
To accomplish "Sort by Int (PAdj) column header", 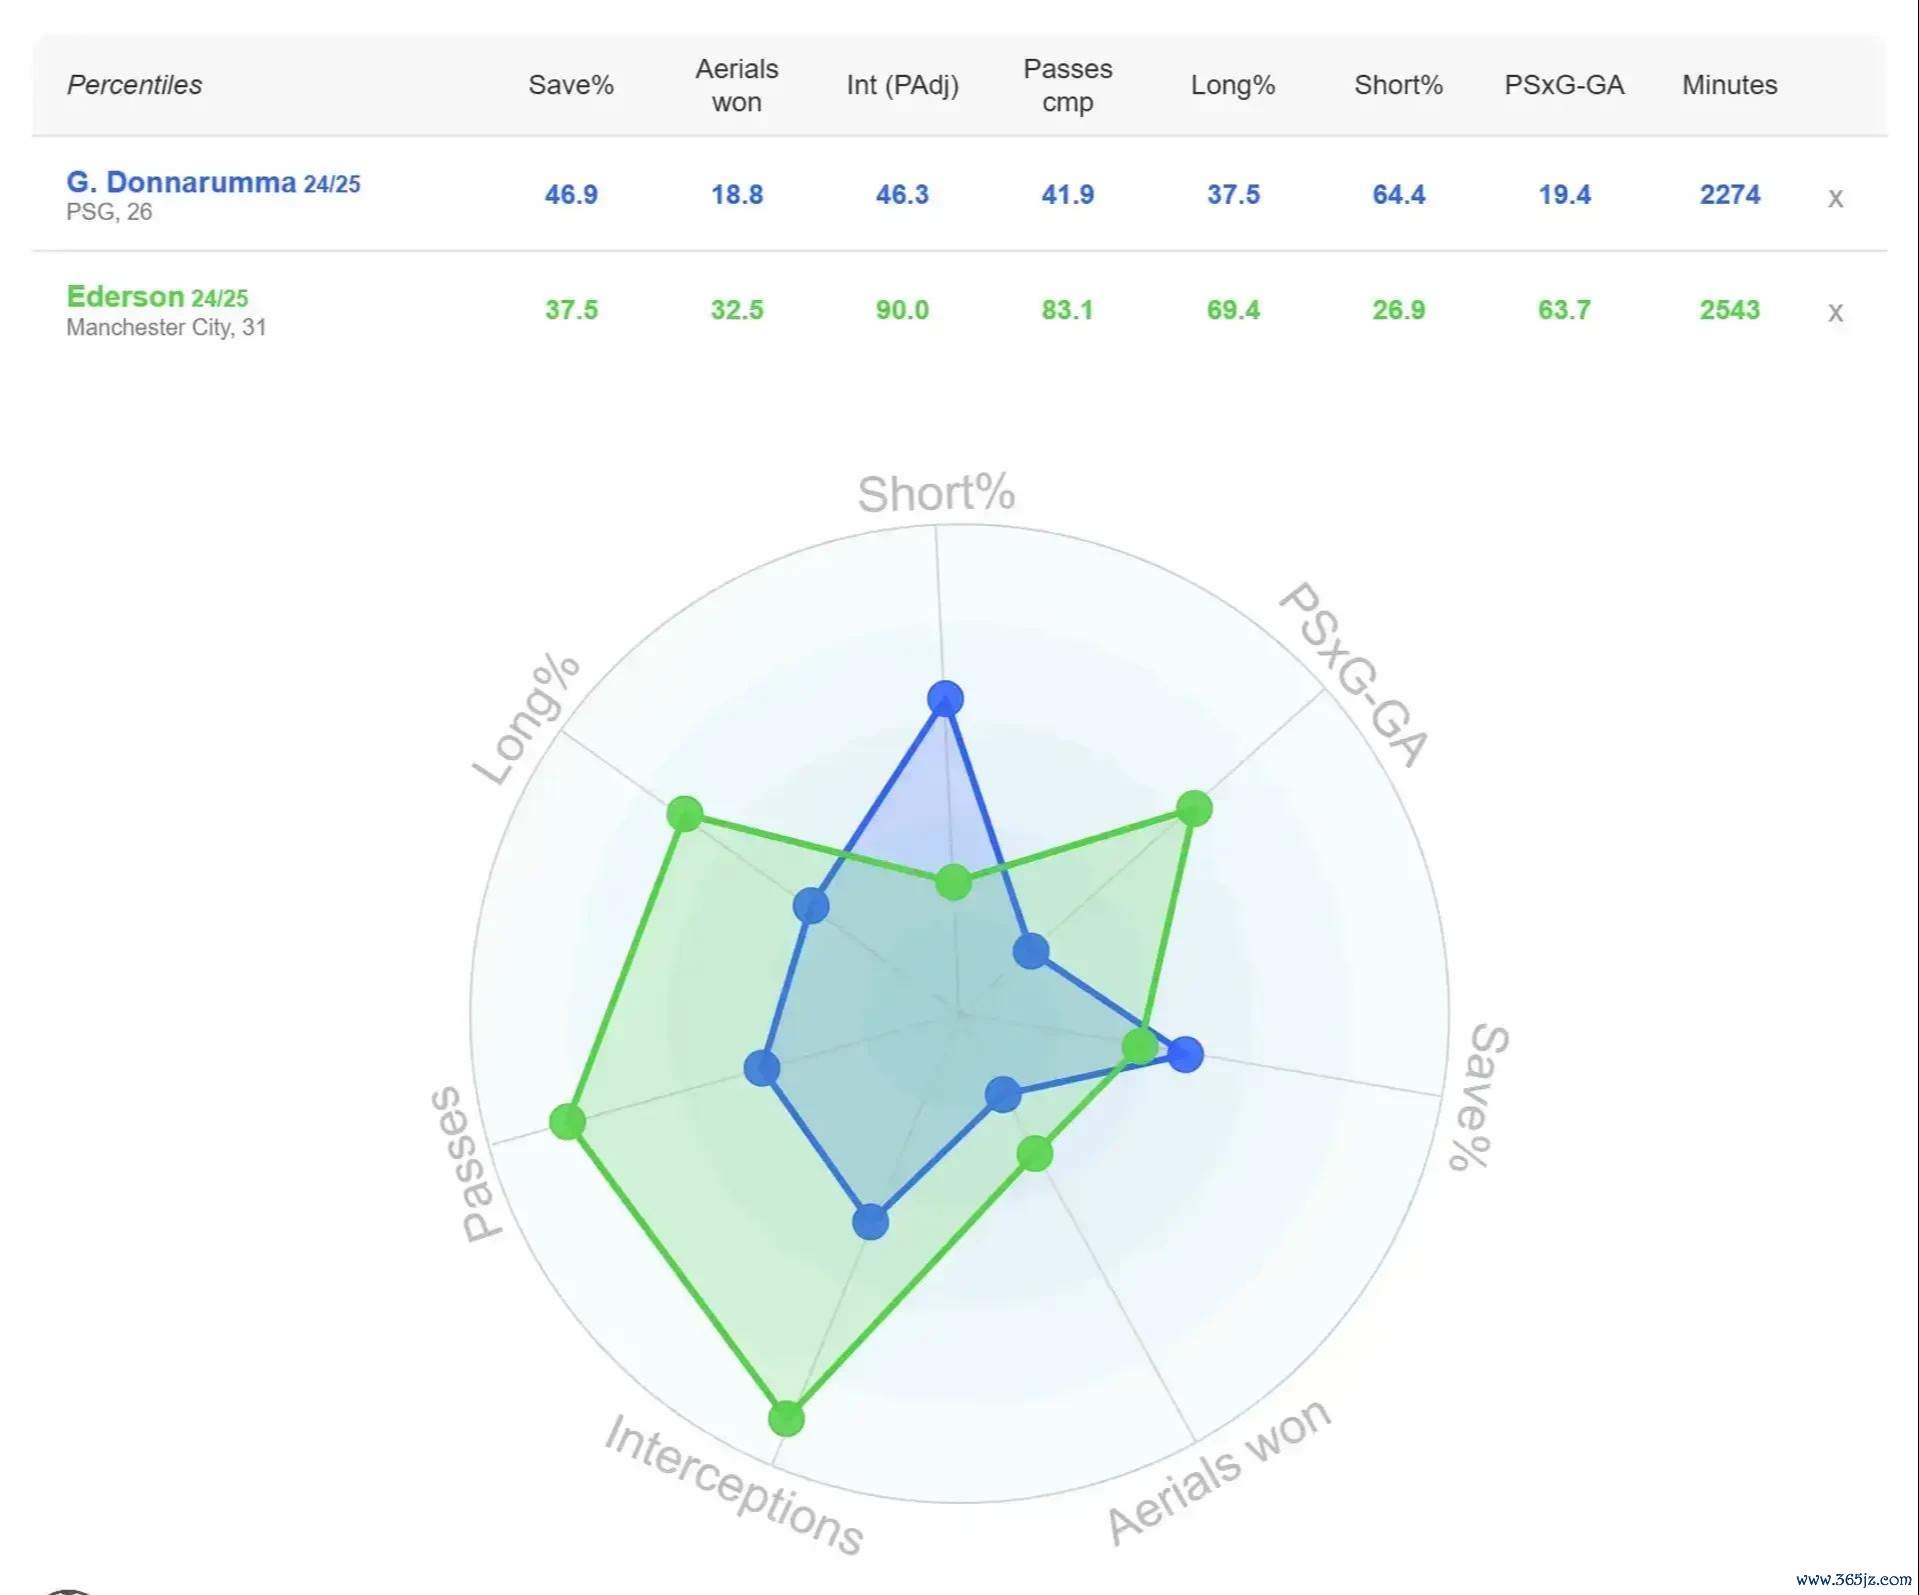I will click(902, 85).
